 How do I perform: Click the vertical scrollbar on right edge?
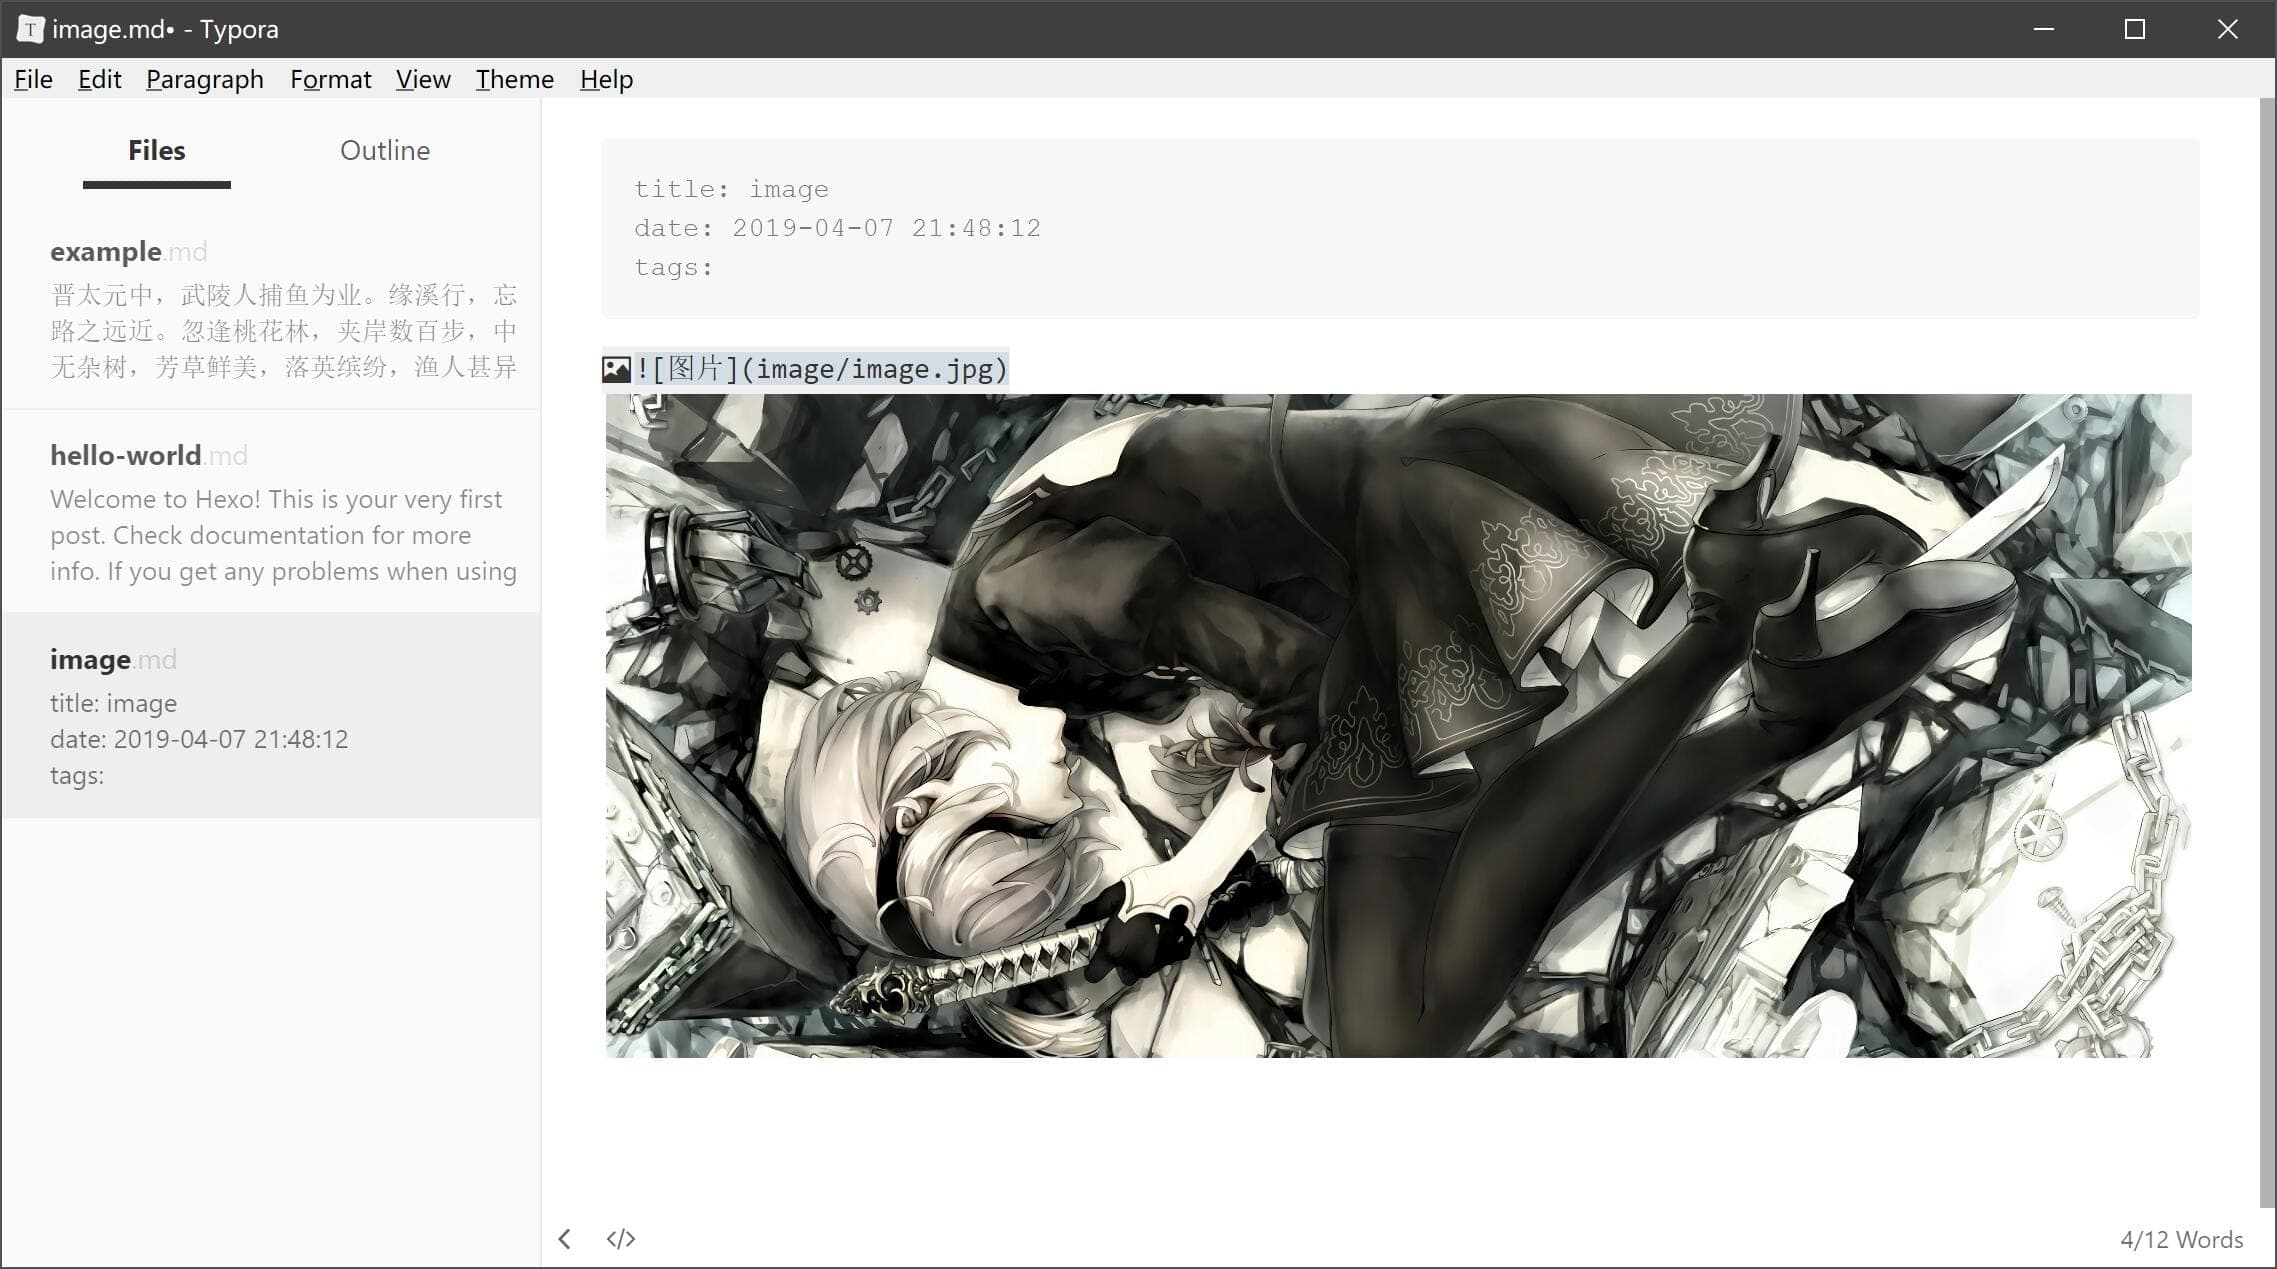tap(2267, 650)
